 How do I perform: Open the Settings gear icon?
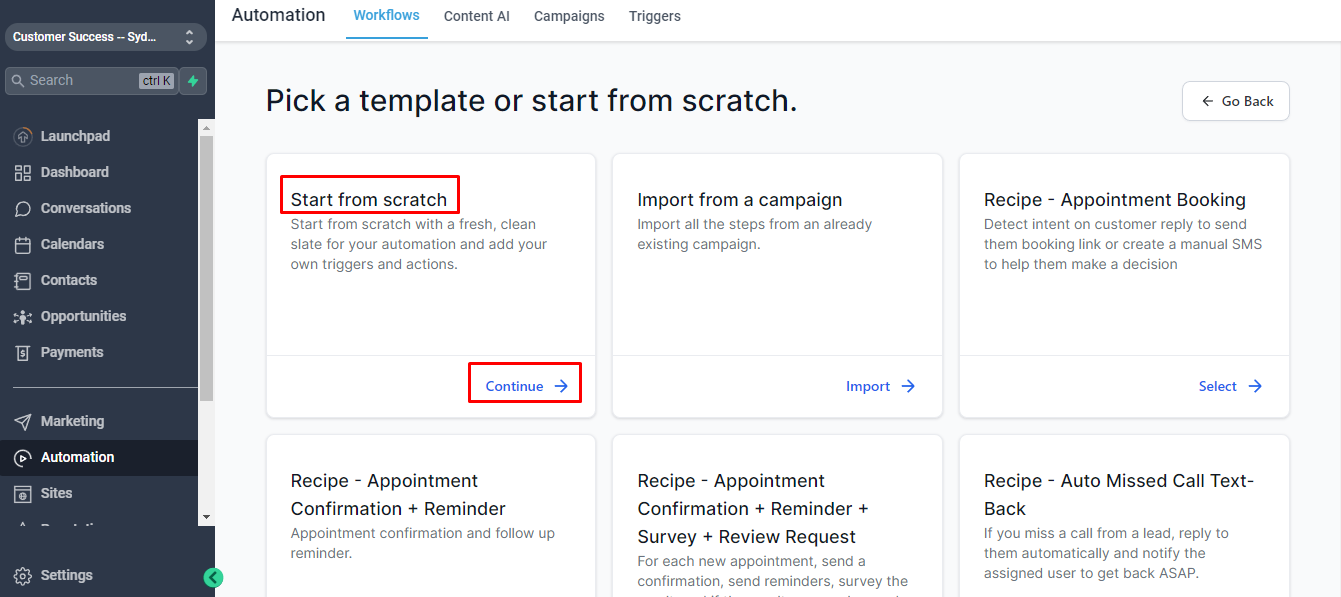tap(23, 575)
